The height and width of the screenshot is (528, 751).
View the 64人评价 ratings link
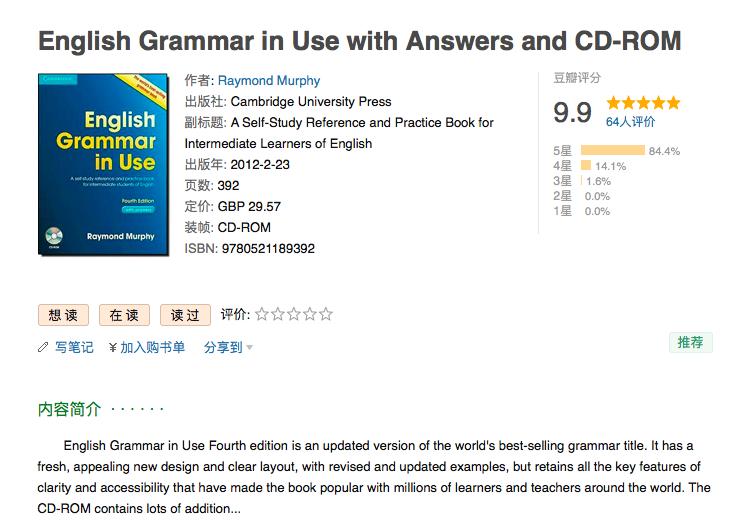(x=631, y=122)
